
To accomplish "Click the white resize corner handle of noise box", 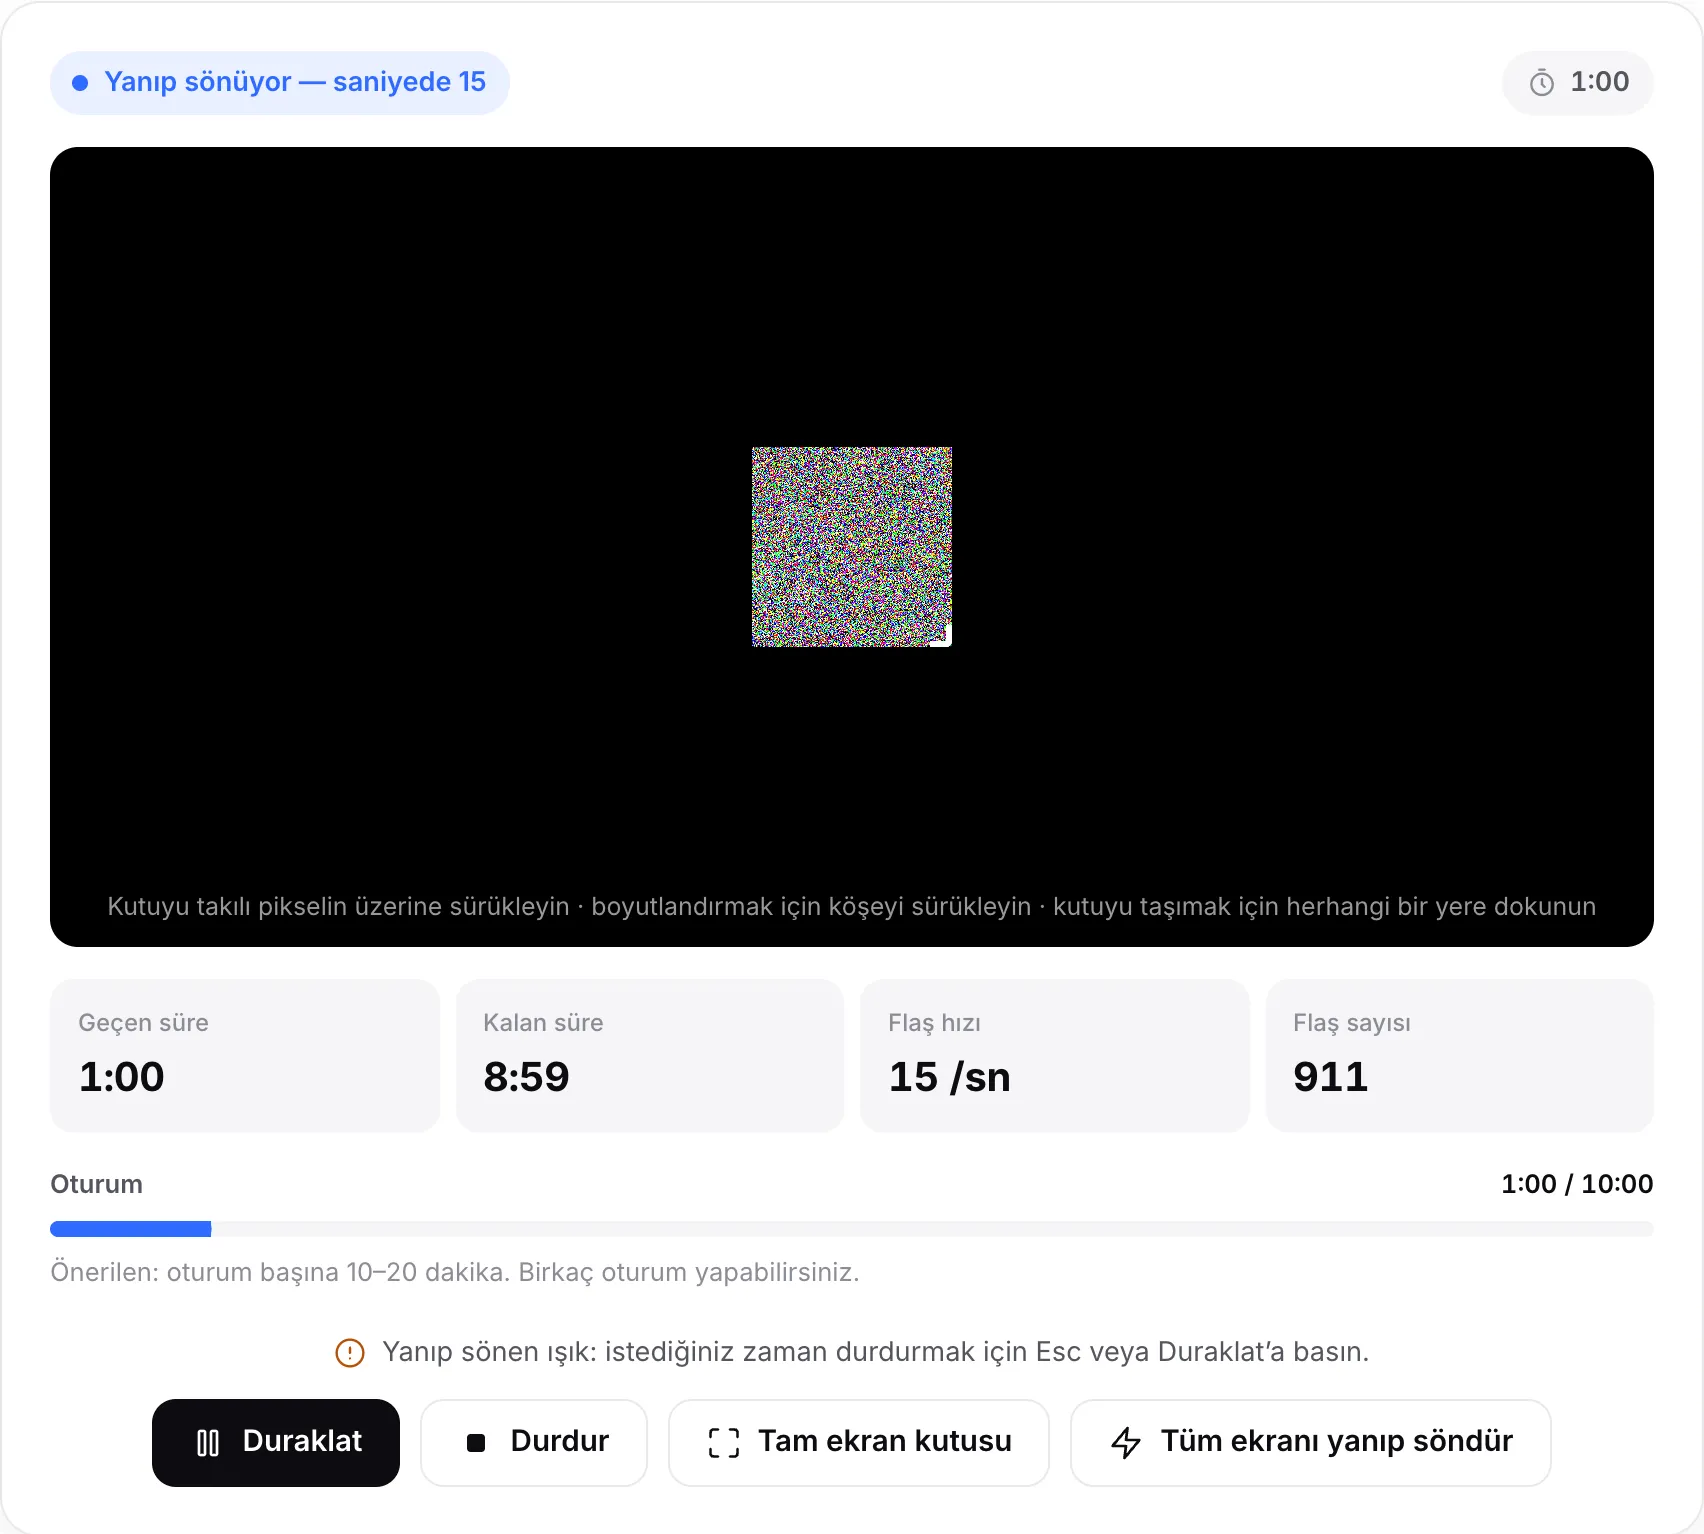I will (942, 637).
